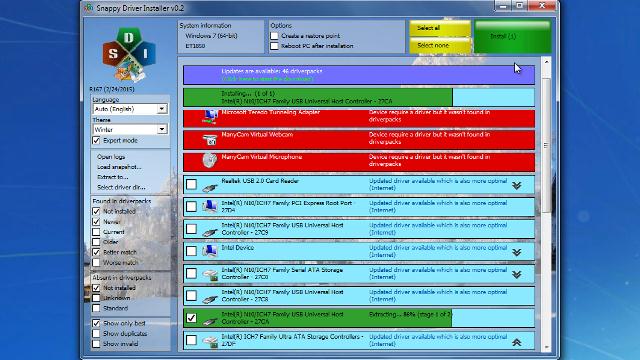Expand the Serial ATA Storage Controller row

click(517, 275)
